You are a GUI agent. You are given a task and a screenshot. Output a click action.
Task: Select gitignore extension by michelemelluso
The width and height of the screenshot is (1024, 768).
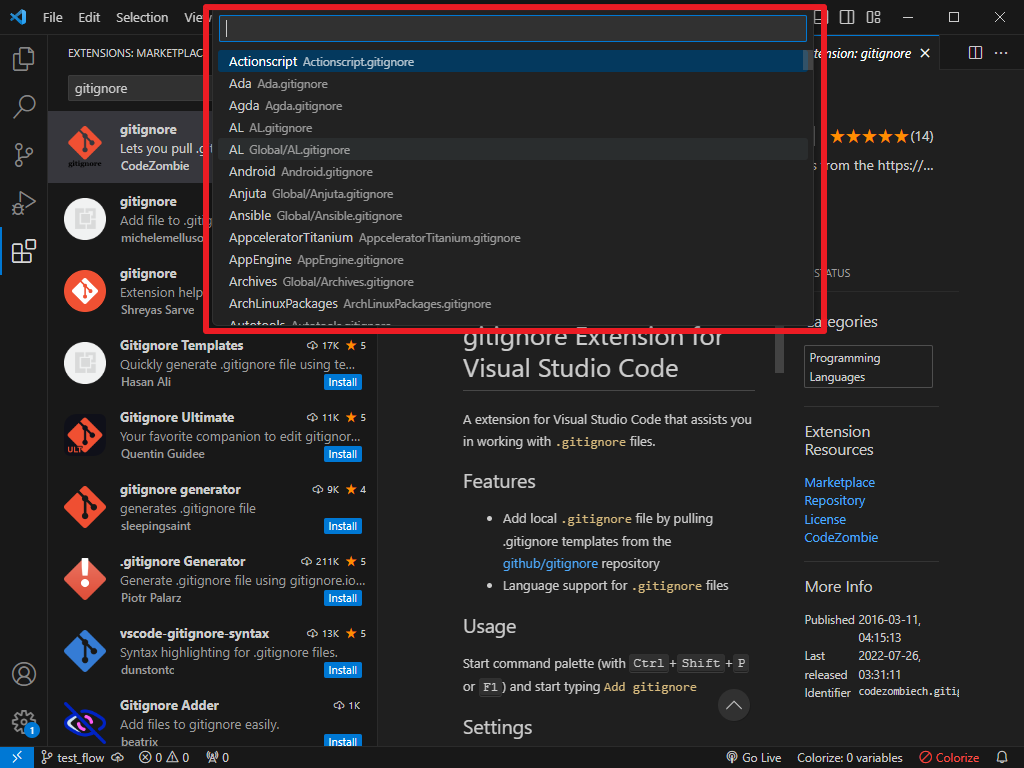[x=127, y=219]
